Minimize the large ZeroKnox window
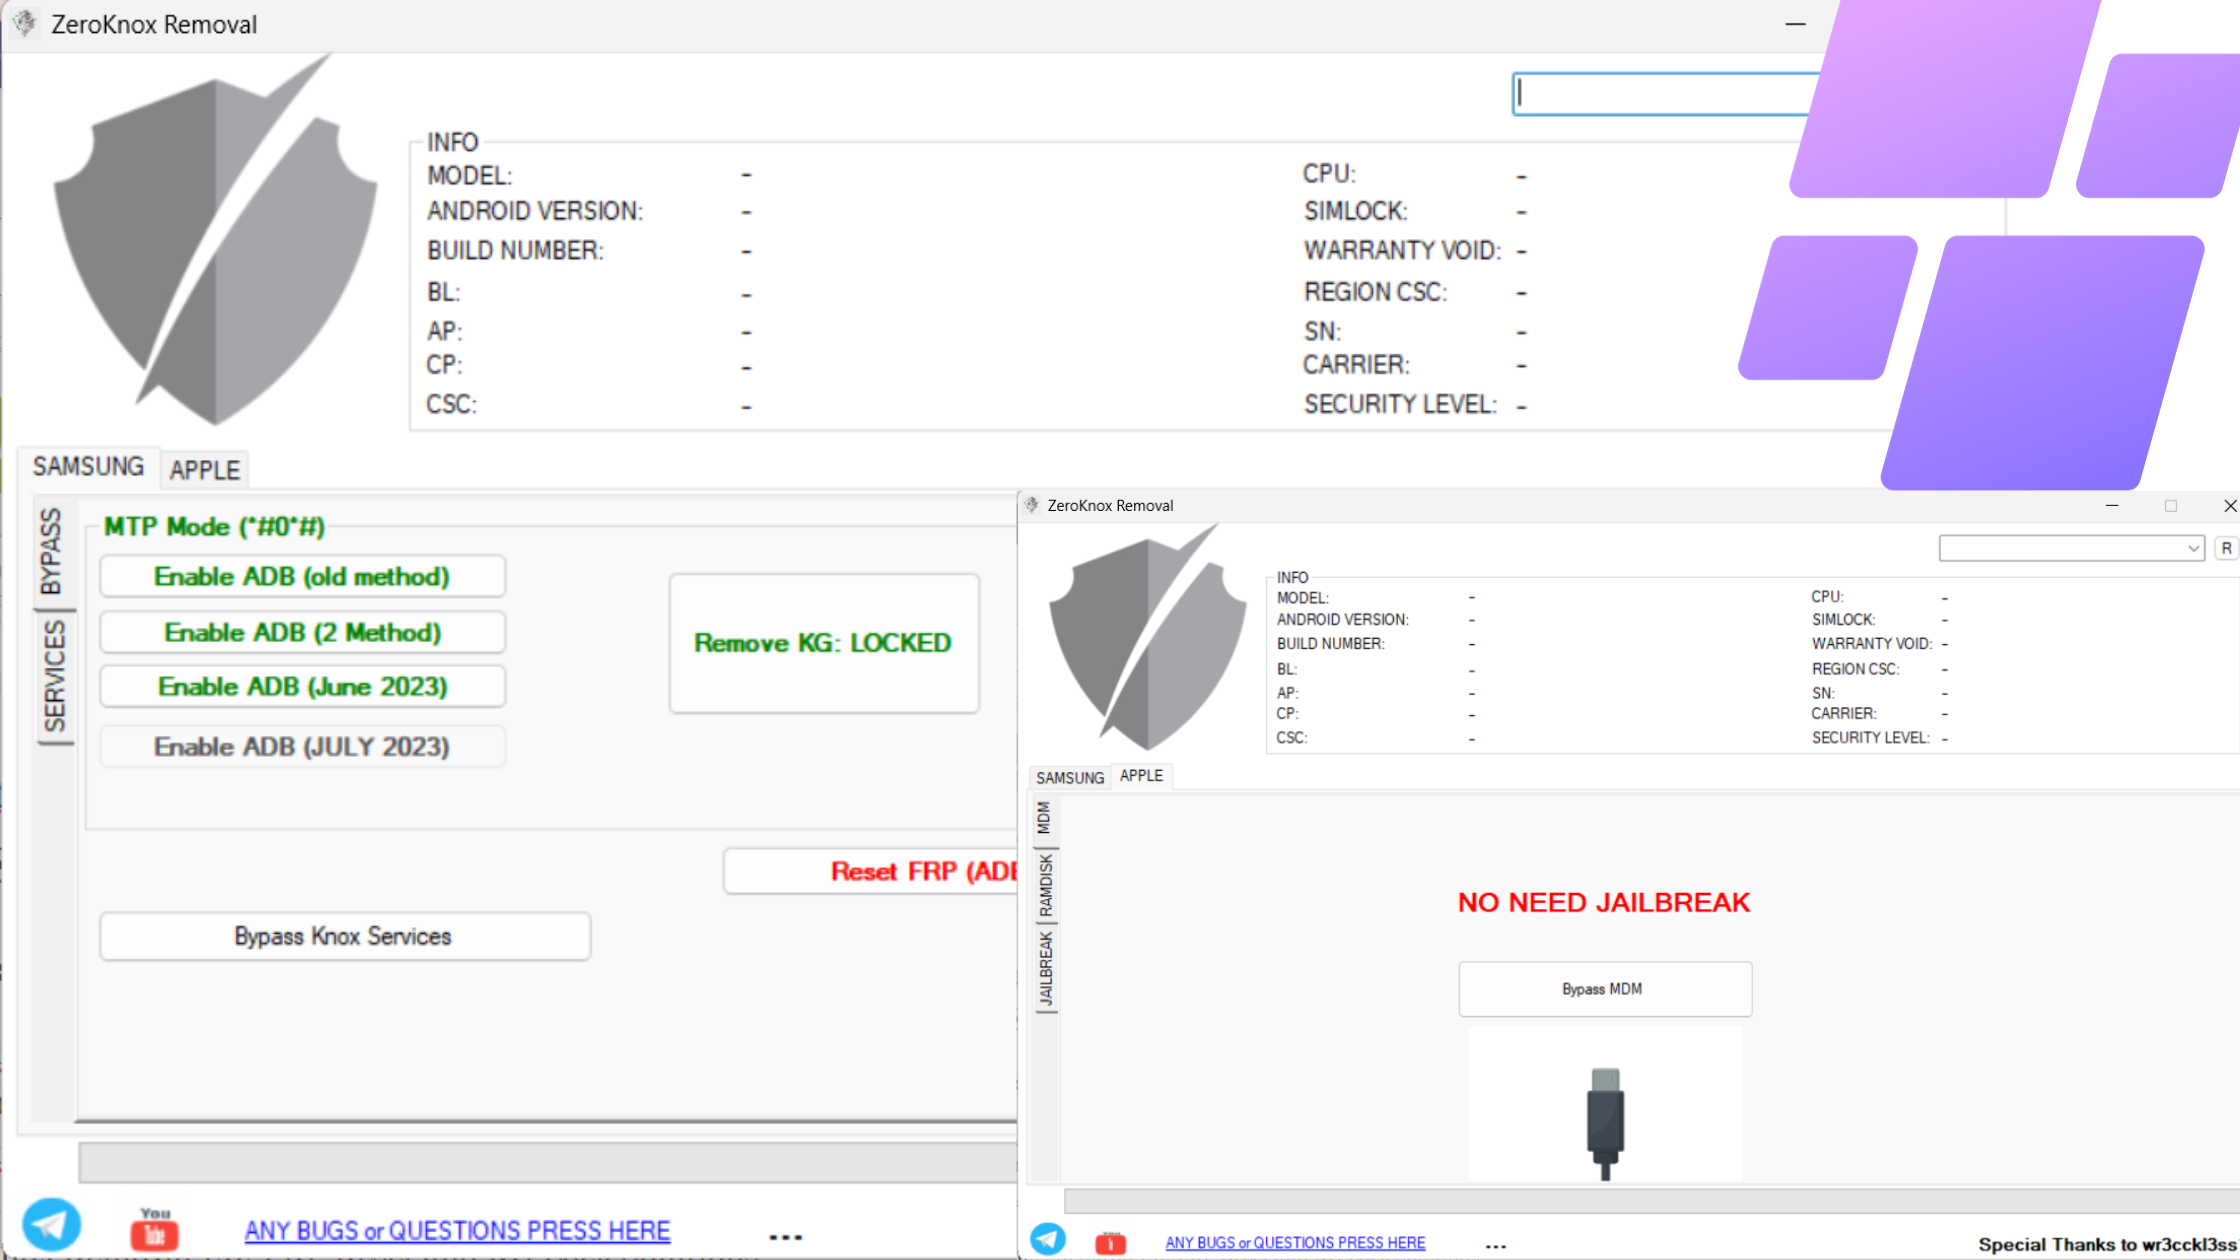2240x1260 pixels. pos(1795,24)
